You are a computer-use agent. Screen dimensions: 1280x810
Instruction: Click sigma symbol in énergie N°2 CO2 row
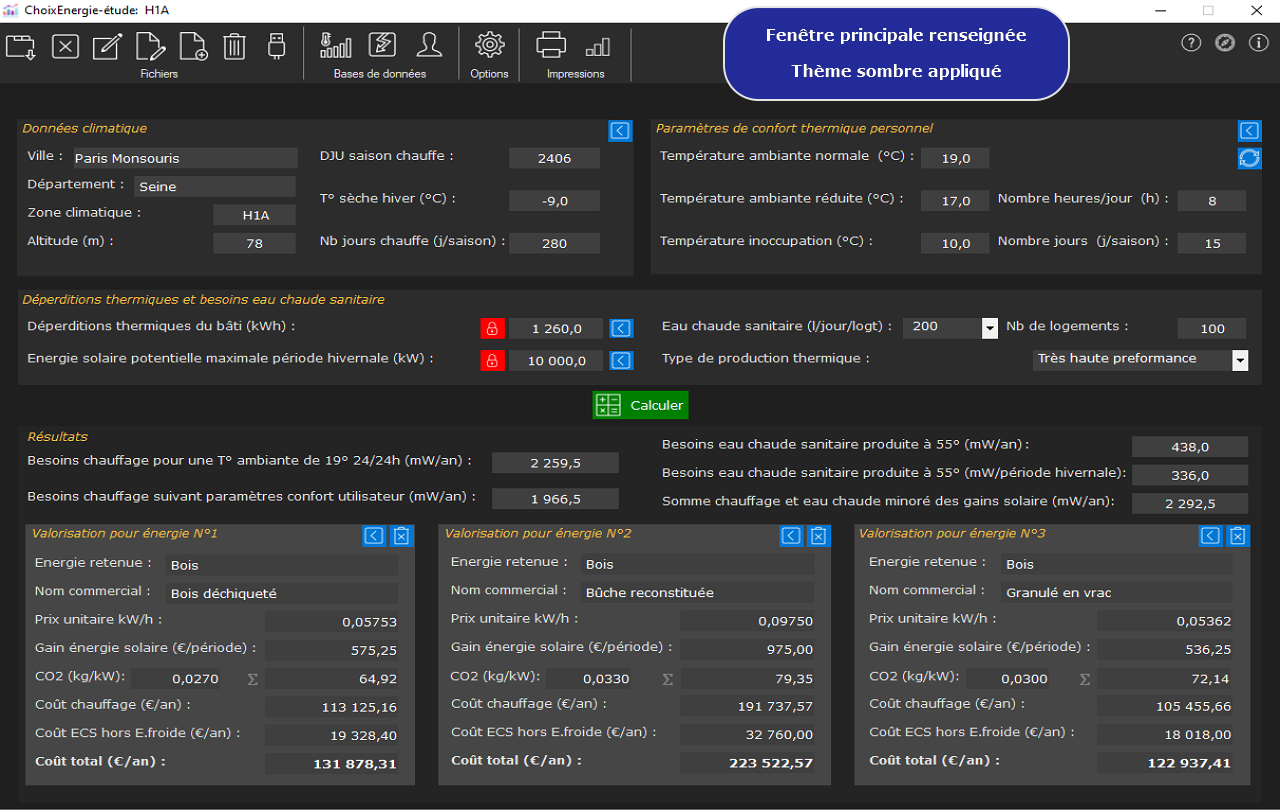pos(667,679)
